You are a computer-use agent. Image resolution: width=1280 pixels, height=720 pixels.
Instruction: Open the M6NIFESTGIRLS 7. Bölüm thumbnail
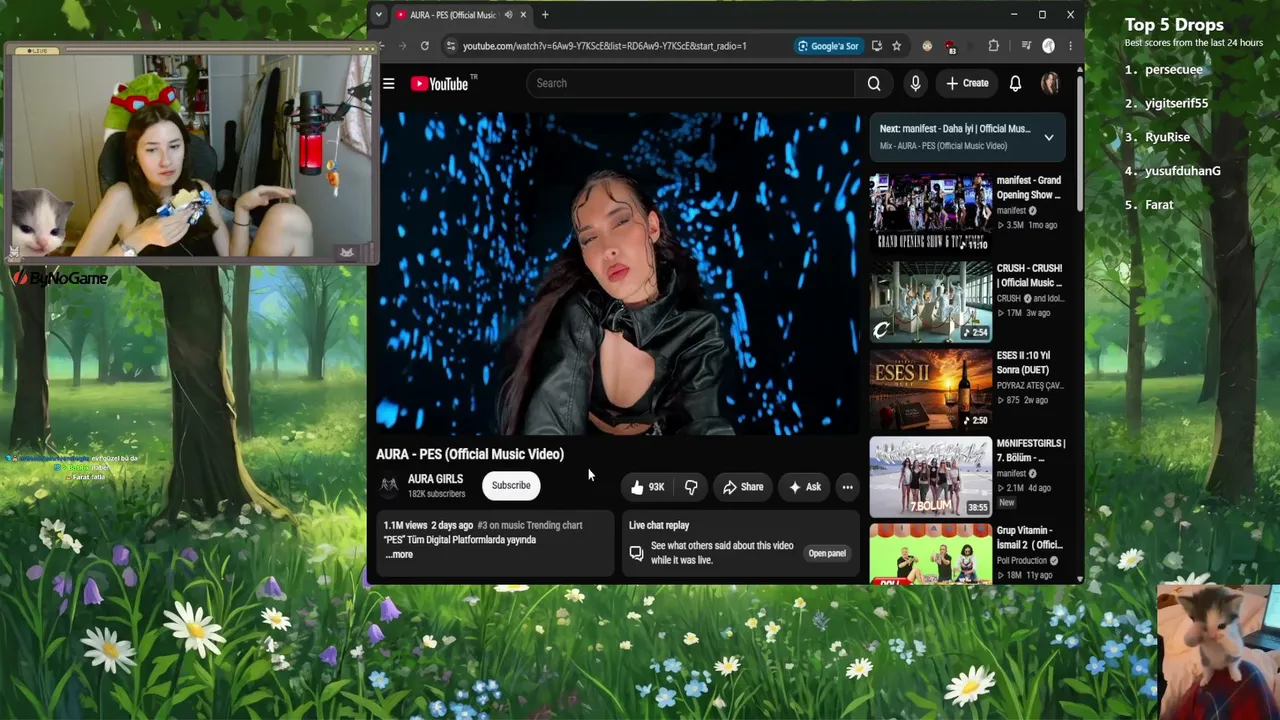pos(930,476)
